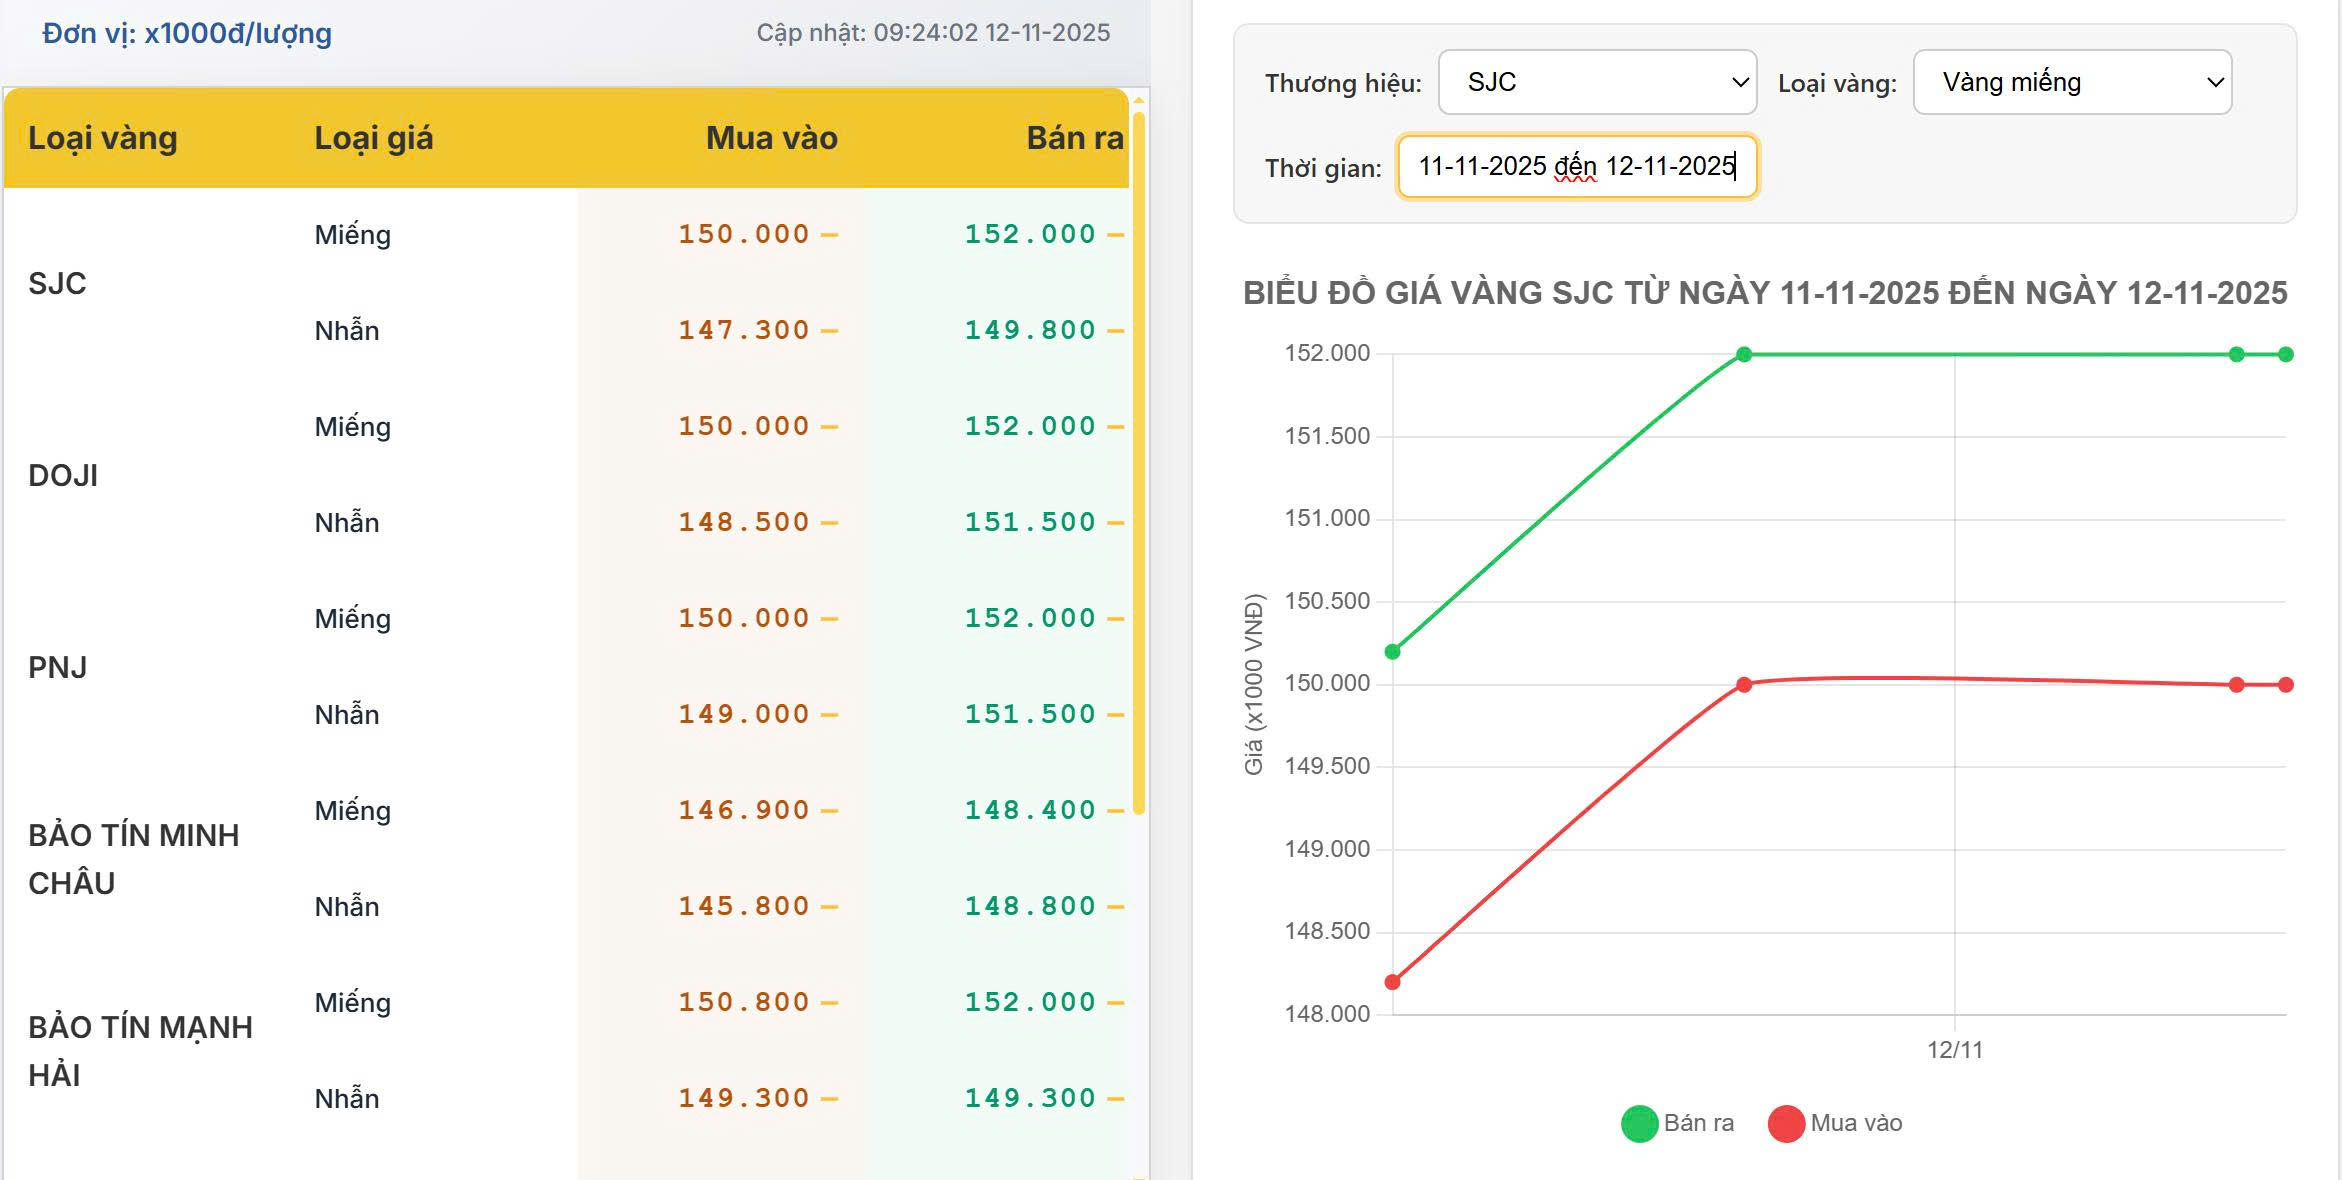Click the green Bán ra legend circle
The image size is (2342, 1180).
coord(1639,1123)
